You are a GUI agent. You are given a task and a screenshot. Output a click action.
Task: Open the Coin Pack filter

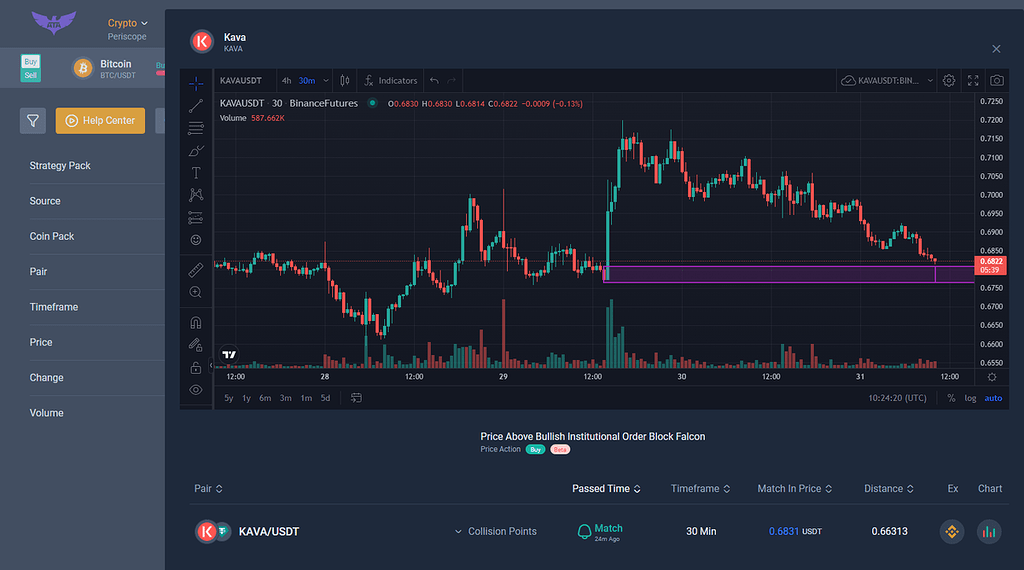click(x=52, y=236)
